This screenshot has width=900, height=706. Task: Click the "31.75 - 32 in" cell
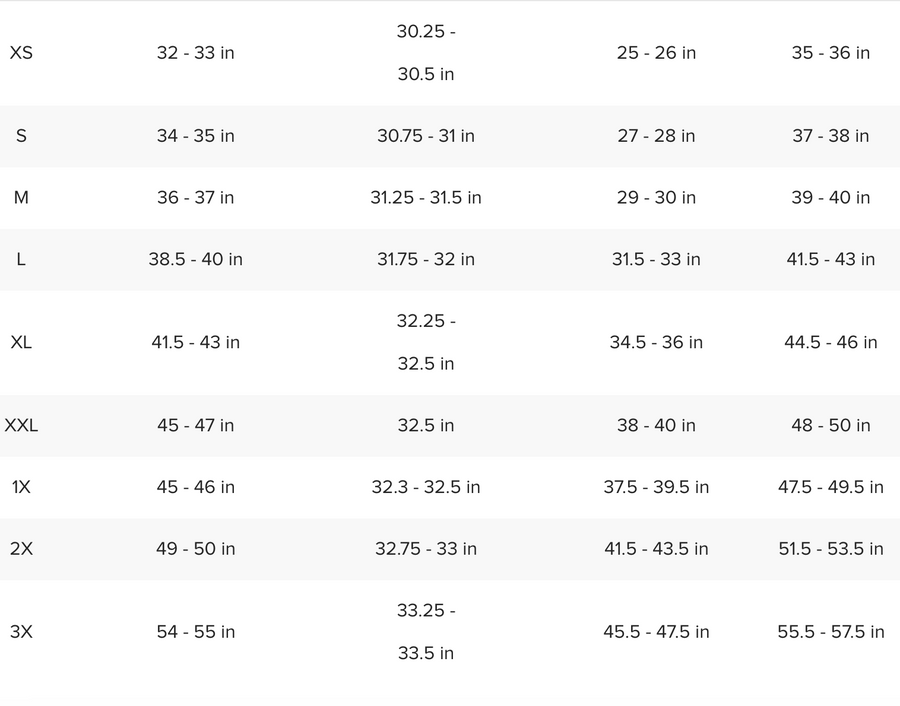(x=426, y=260)
